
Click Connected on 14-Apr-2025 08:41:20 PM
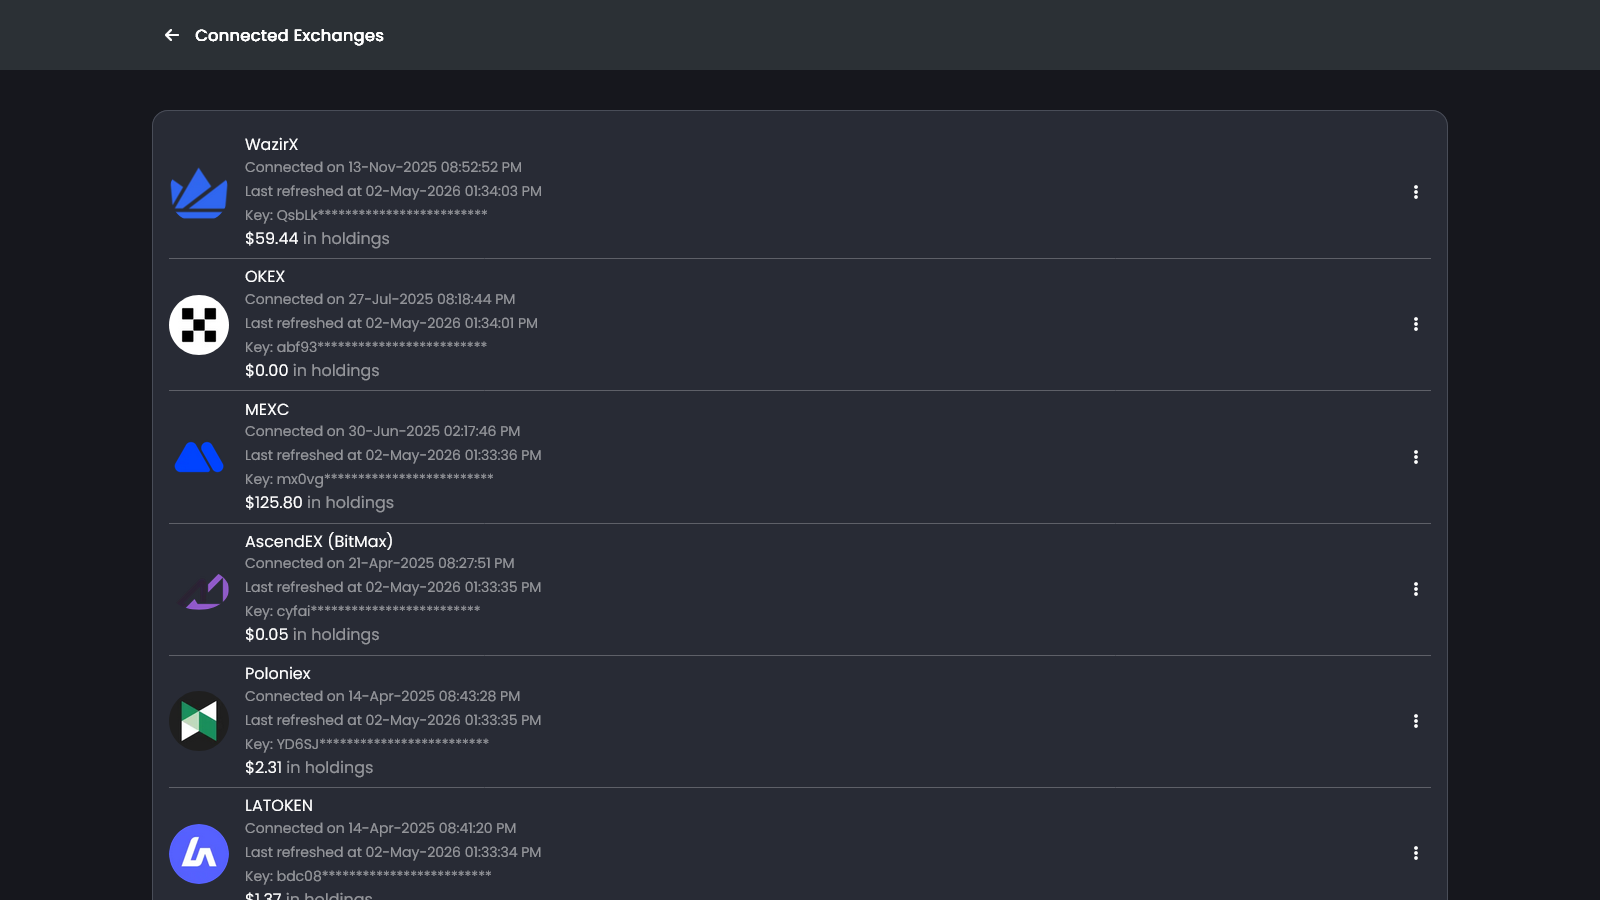[381, 828]
